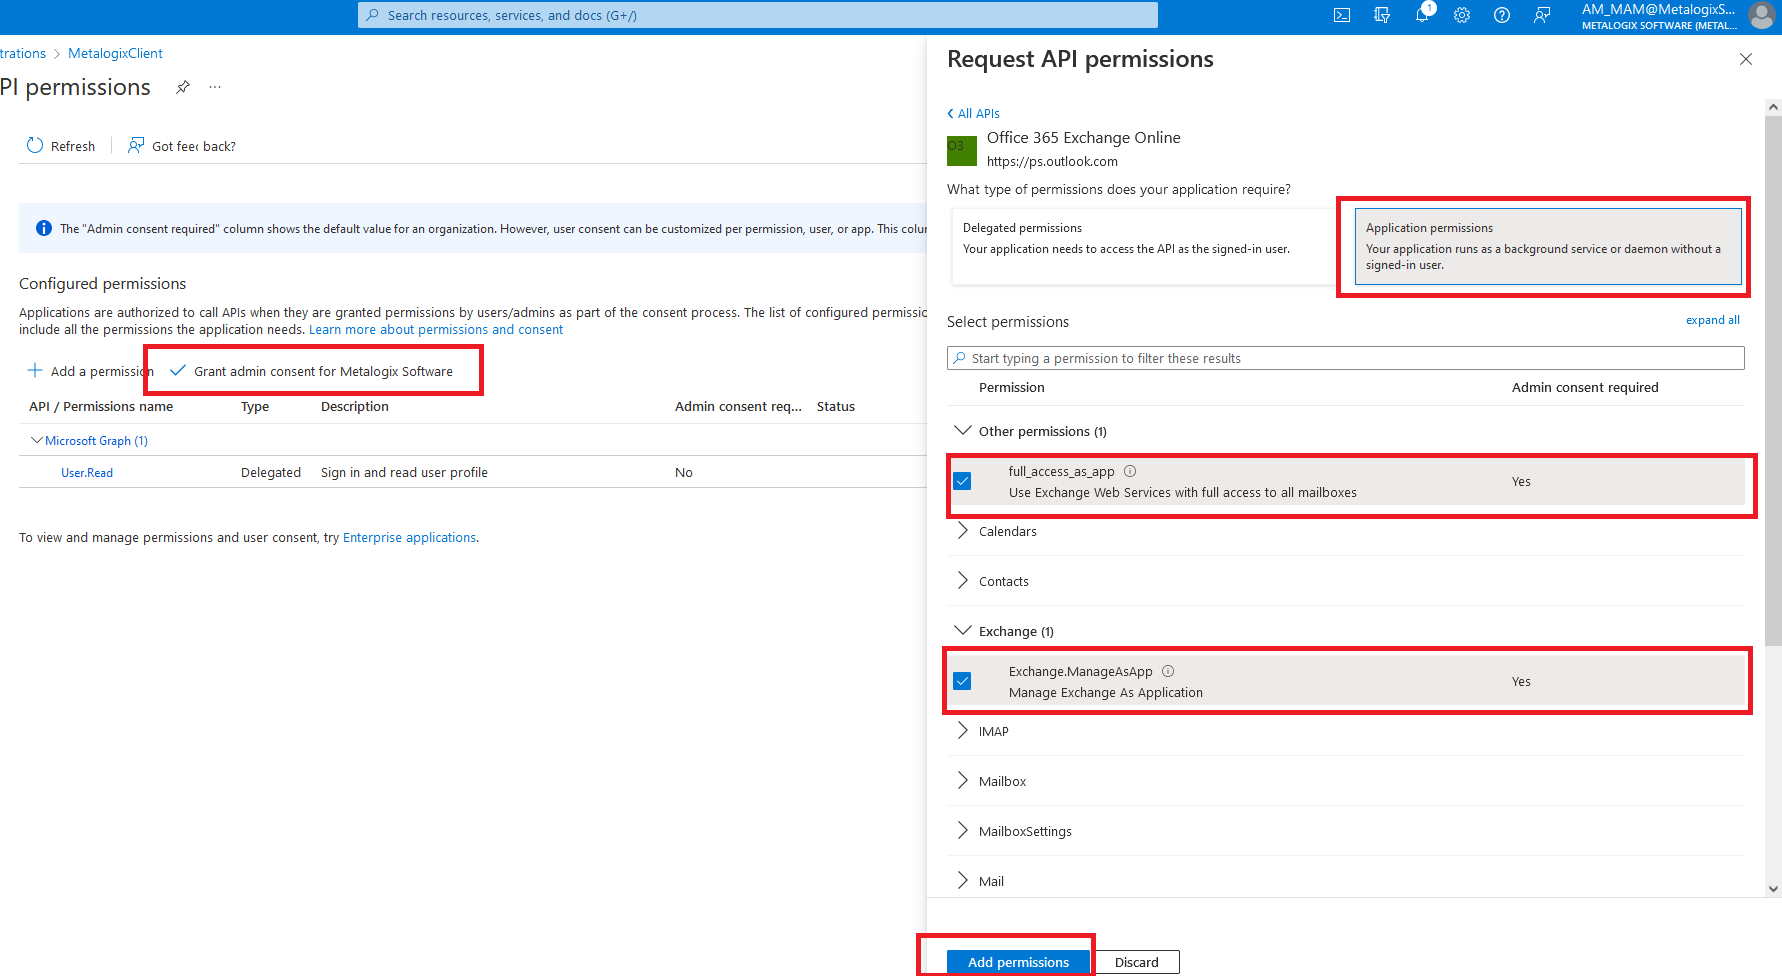Uncheck the full_access_as_app permission

pos(962,481)
